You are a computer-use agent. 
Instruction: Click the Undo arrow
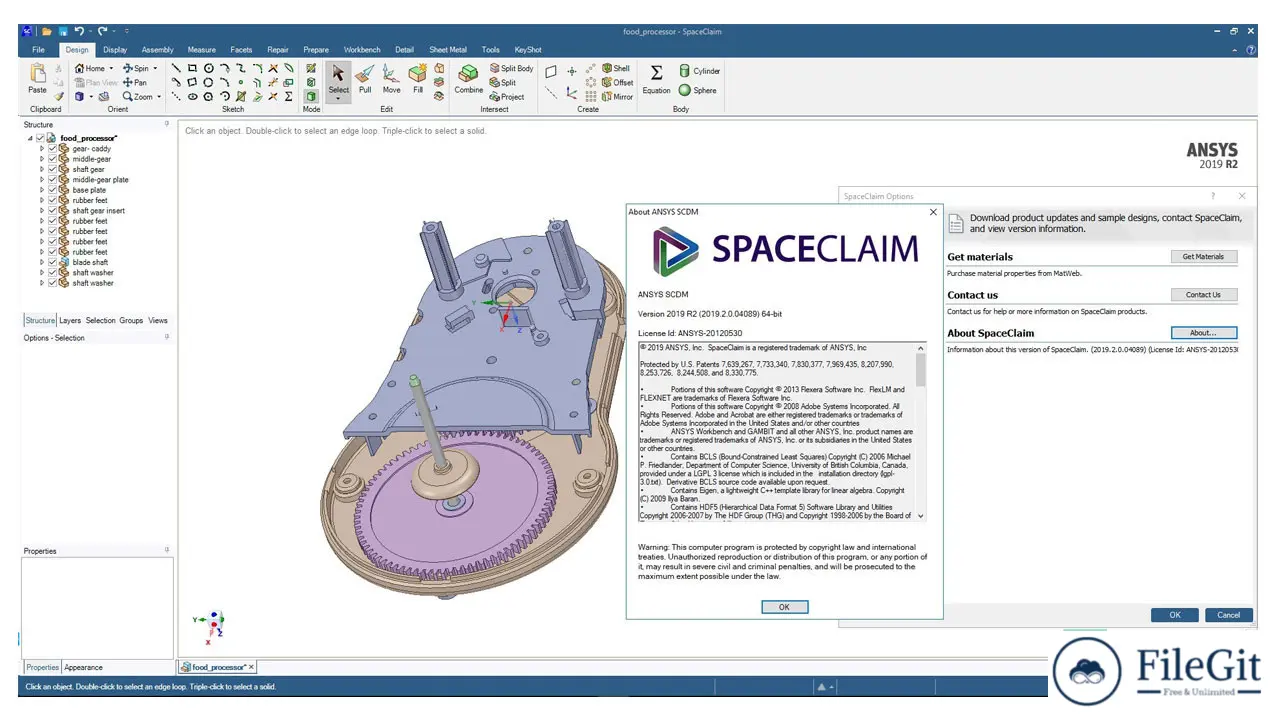(x=79, y=32)
